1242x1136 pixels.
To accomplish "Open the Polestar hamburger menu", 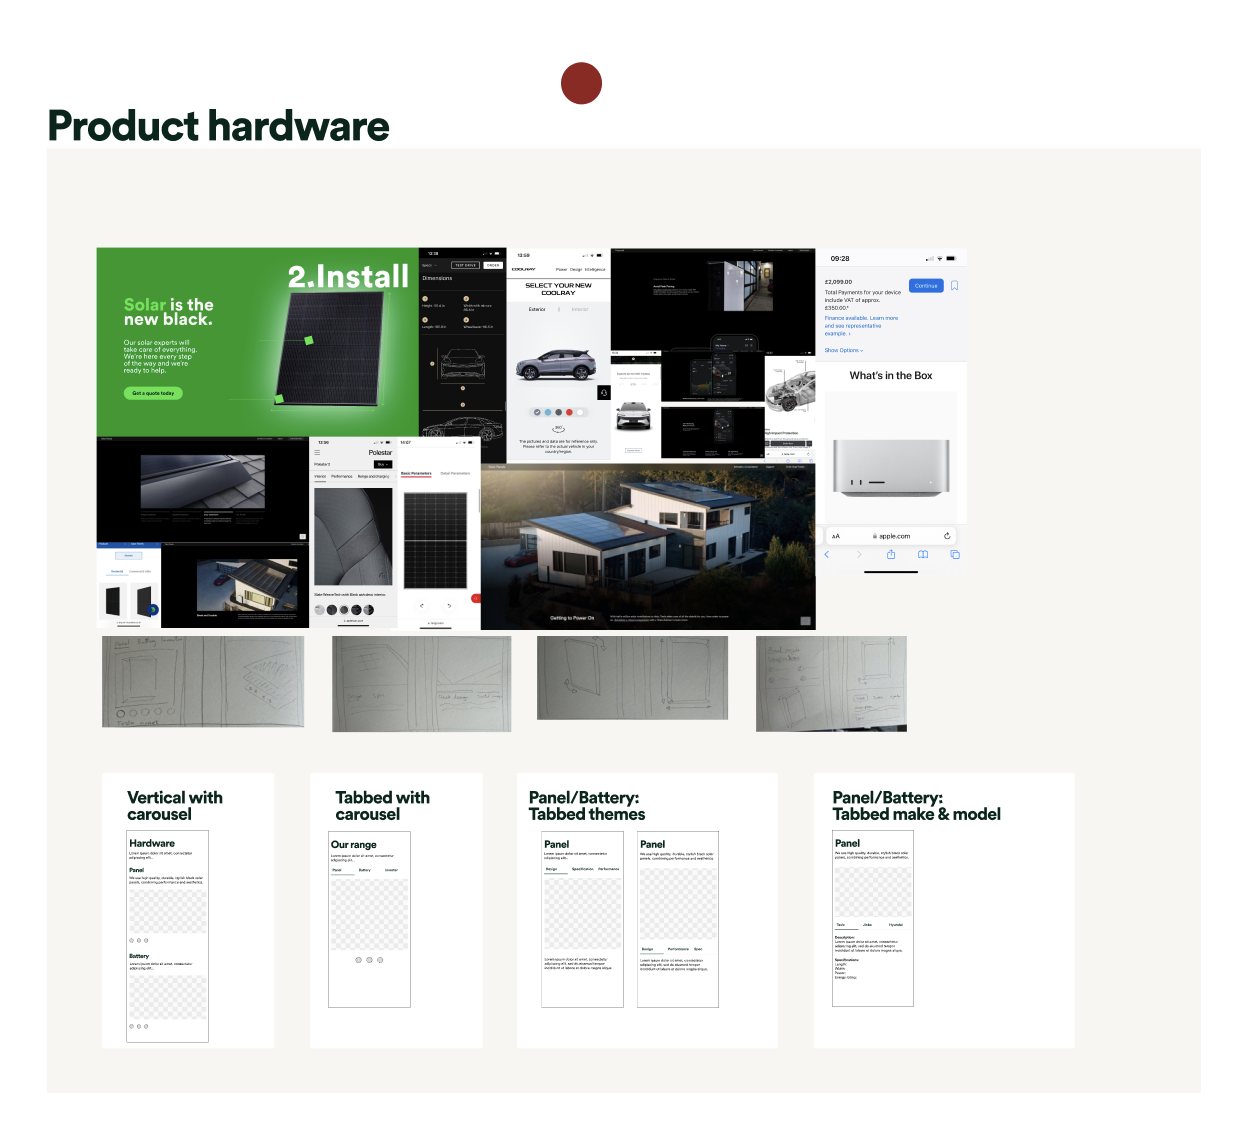I will [318, 453].
